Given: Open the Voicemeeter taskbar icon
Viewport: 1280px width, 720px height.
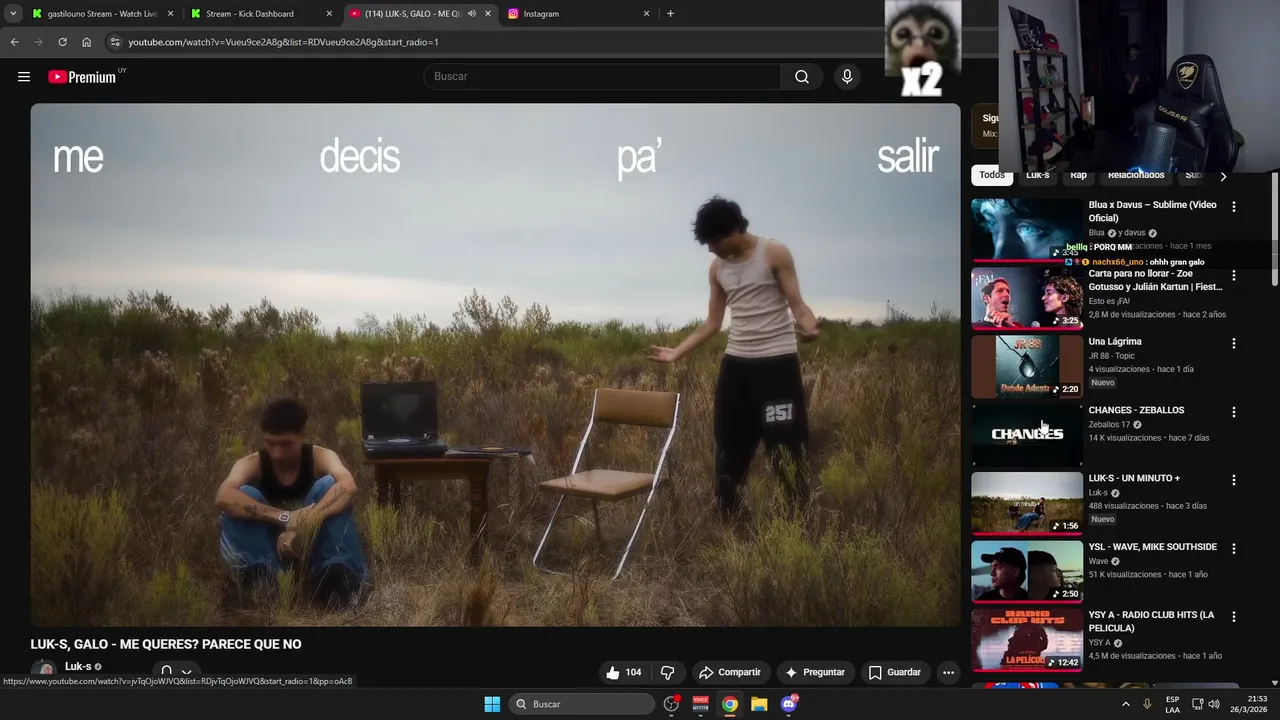Looking at the screenshot, I should [701, 704].
